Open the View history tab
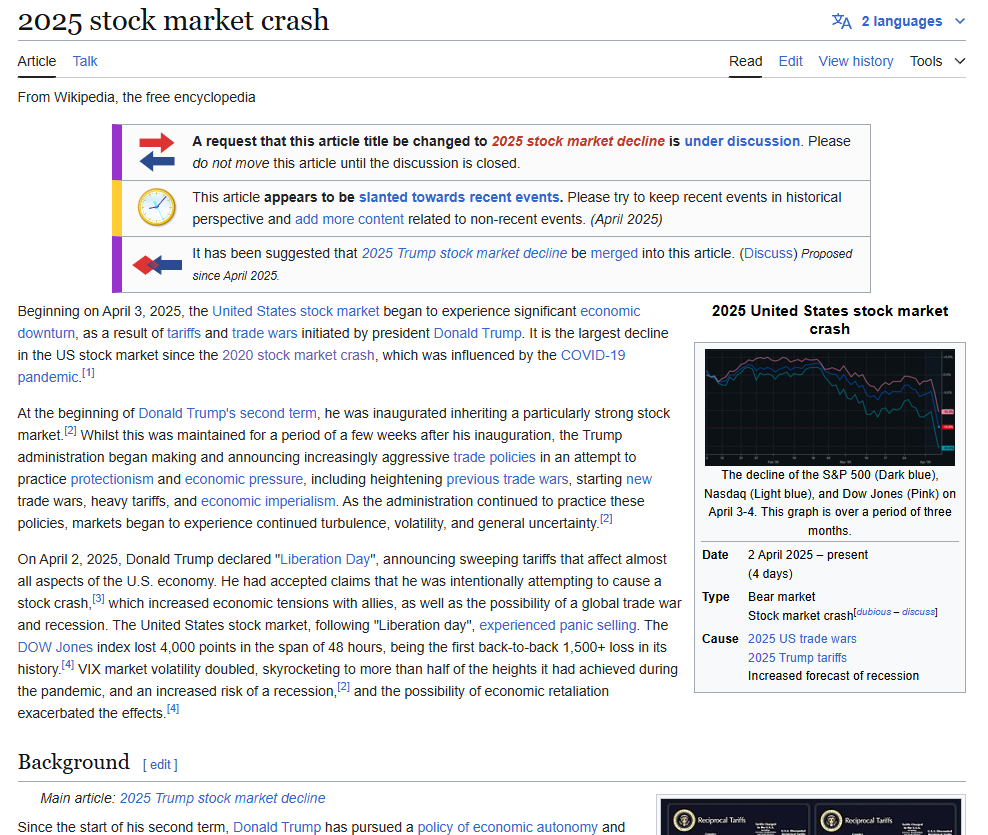Image resolution: width=988 pixels, height=835 pixels. (x=856, y=61)
